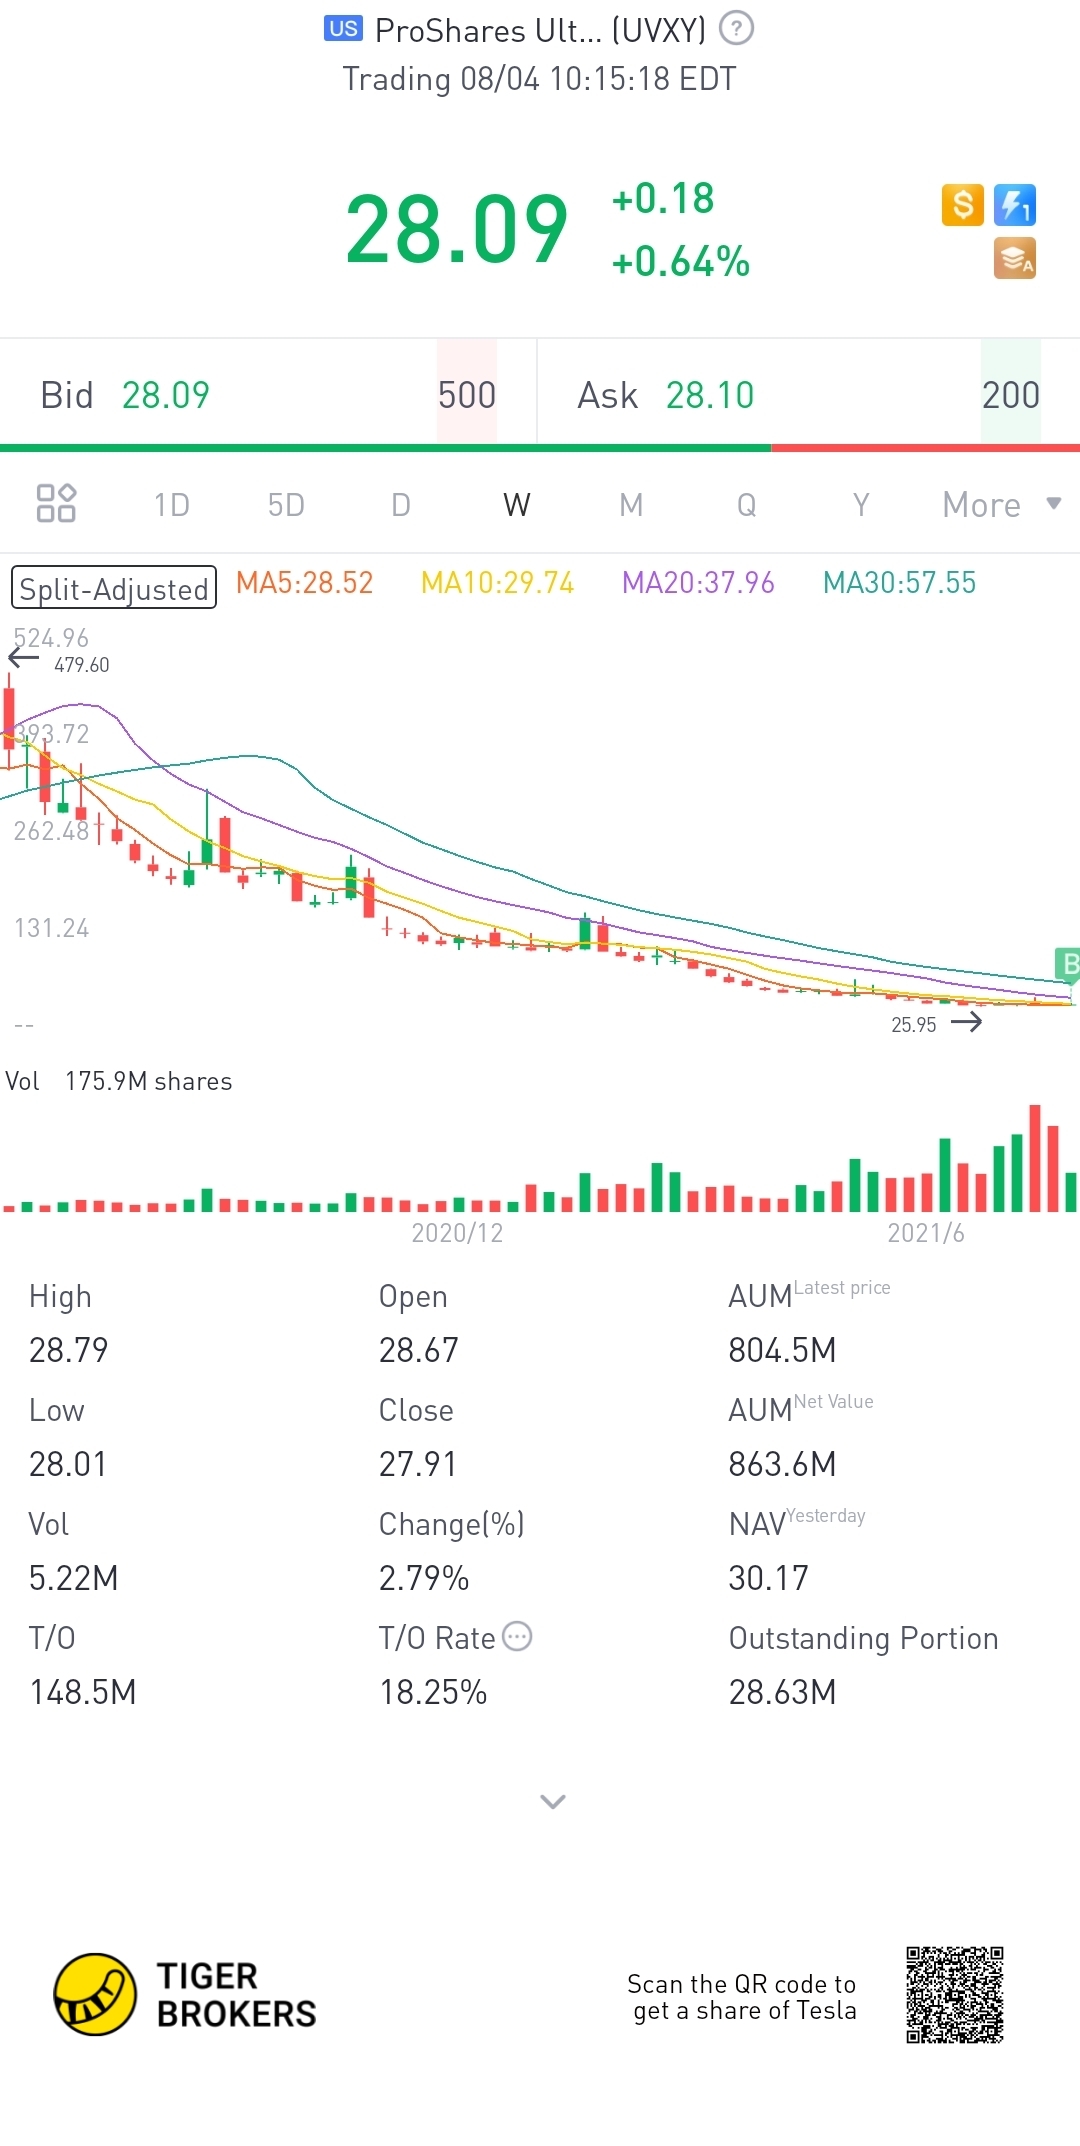
Task: Tap the +0.64% change value
Action: [681, 261]
